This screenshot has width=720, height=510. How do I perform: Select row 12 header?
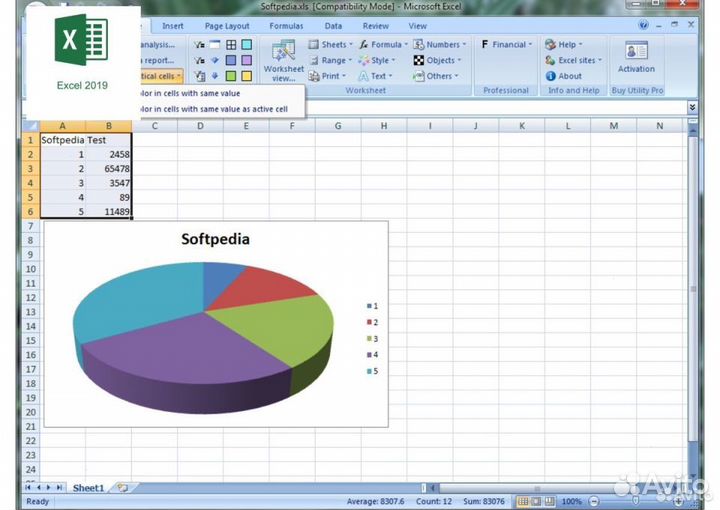pyautogui.click(x=30, y=297)
